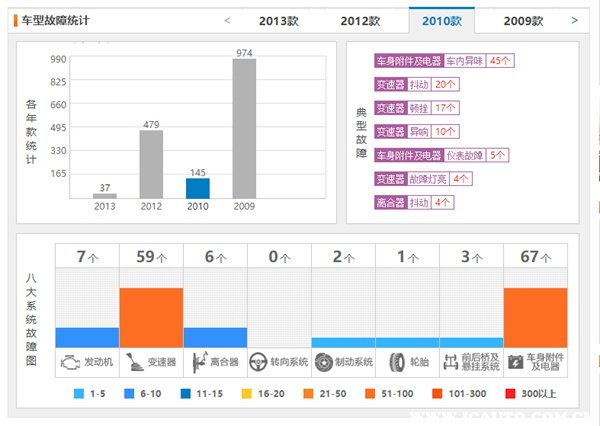Select the 2009款 model year tab

[x=524, y=20]
